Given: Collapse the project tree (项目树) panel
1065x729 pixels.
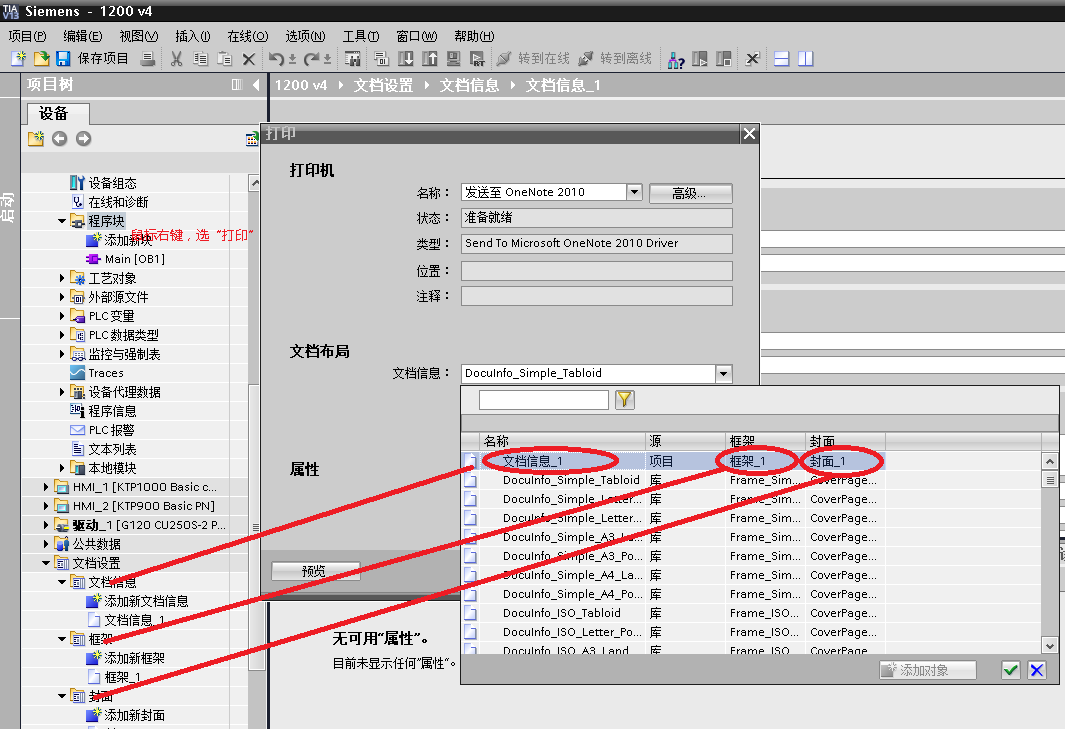Looking at the screenshot, I should coord(256,85).
